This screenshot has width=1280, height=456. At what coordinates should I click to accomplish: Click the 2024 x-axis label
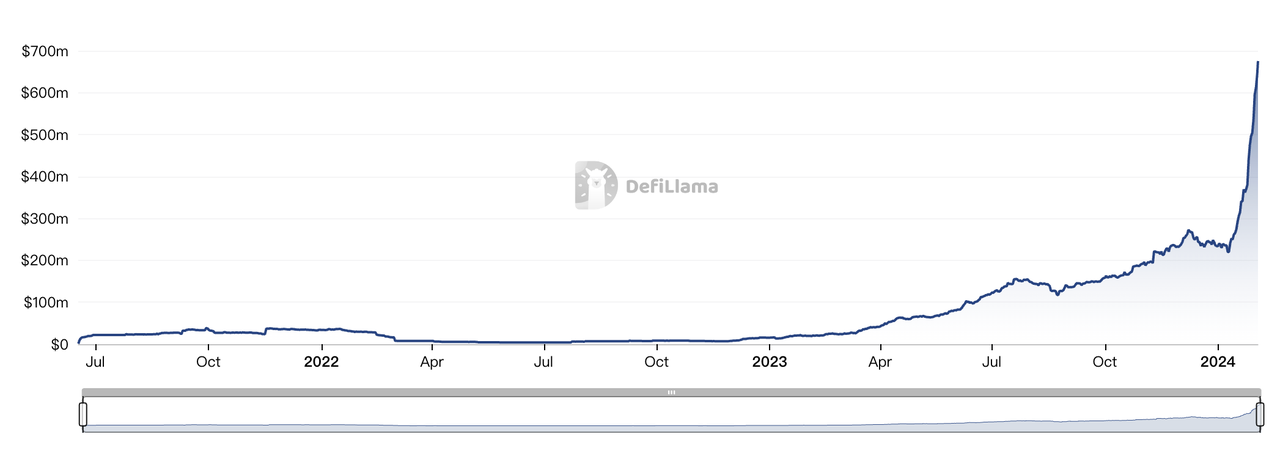(1217, 362)
